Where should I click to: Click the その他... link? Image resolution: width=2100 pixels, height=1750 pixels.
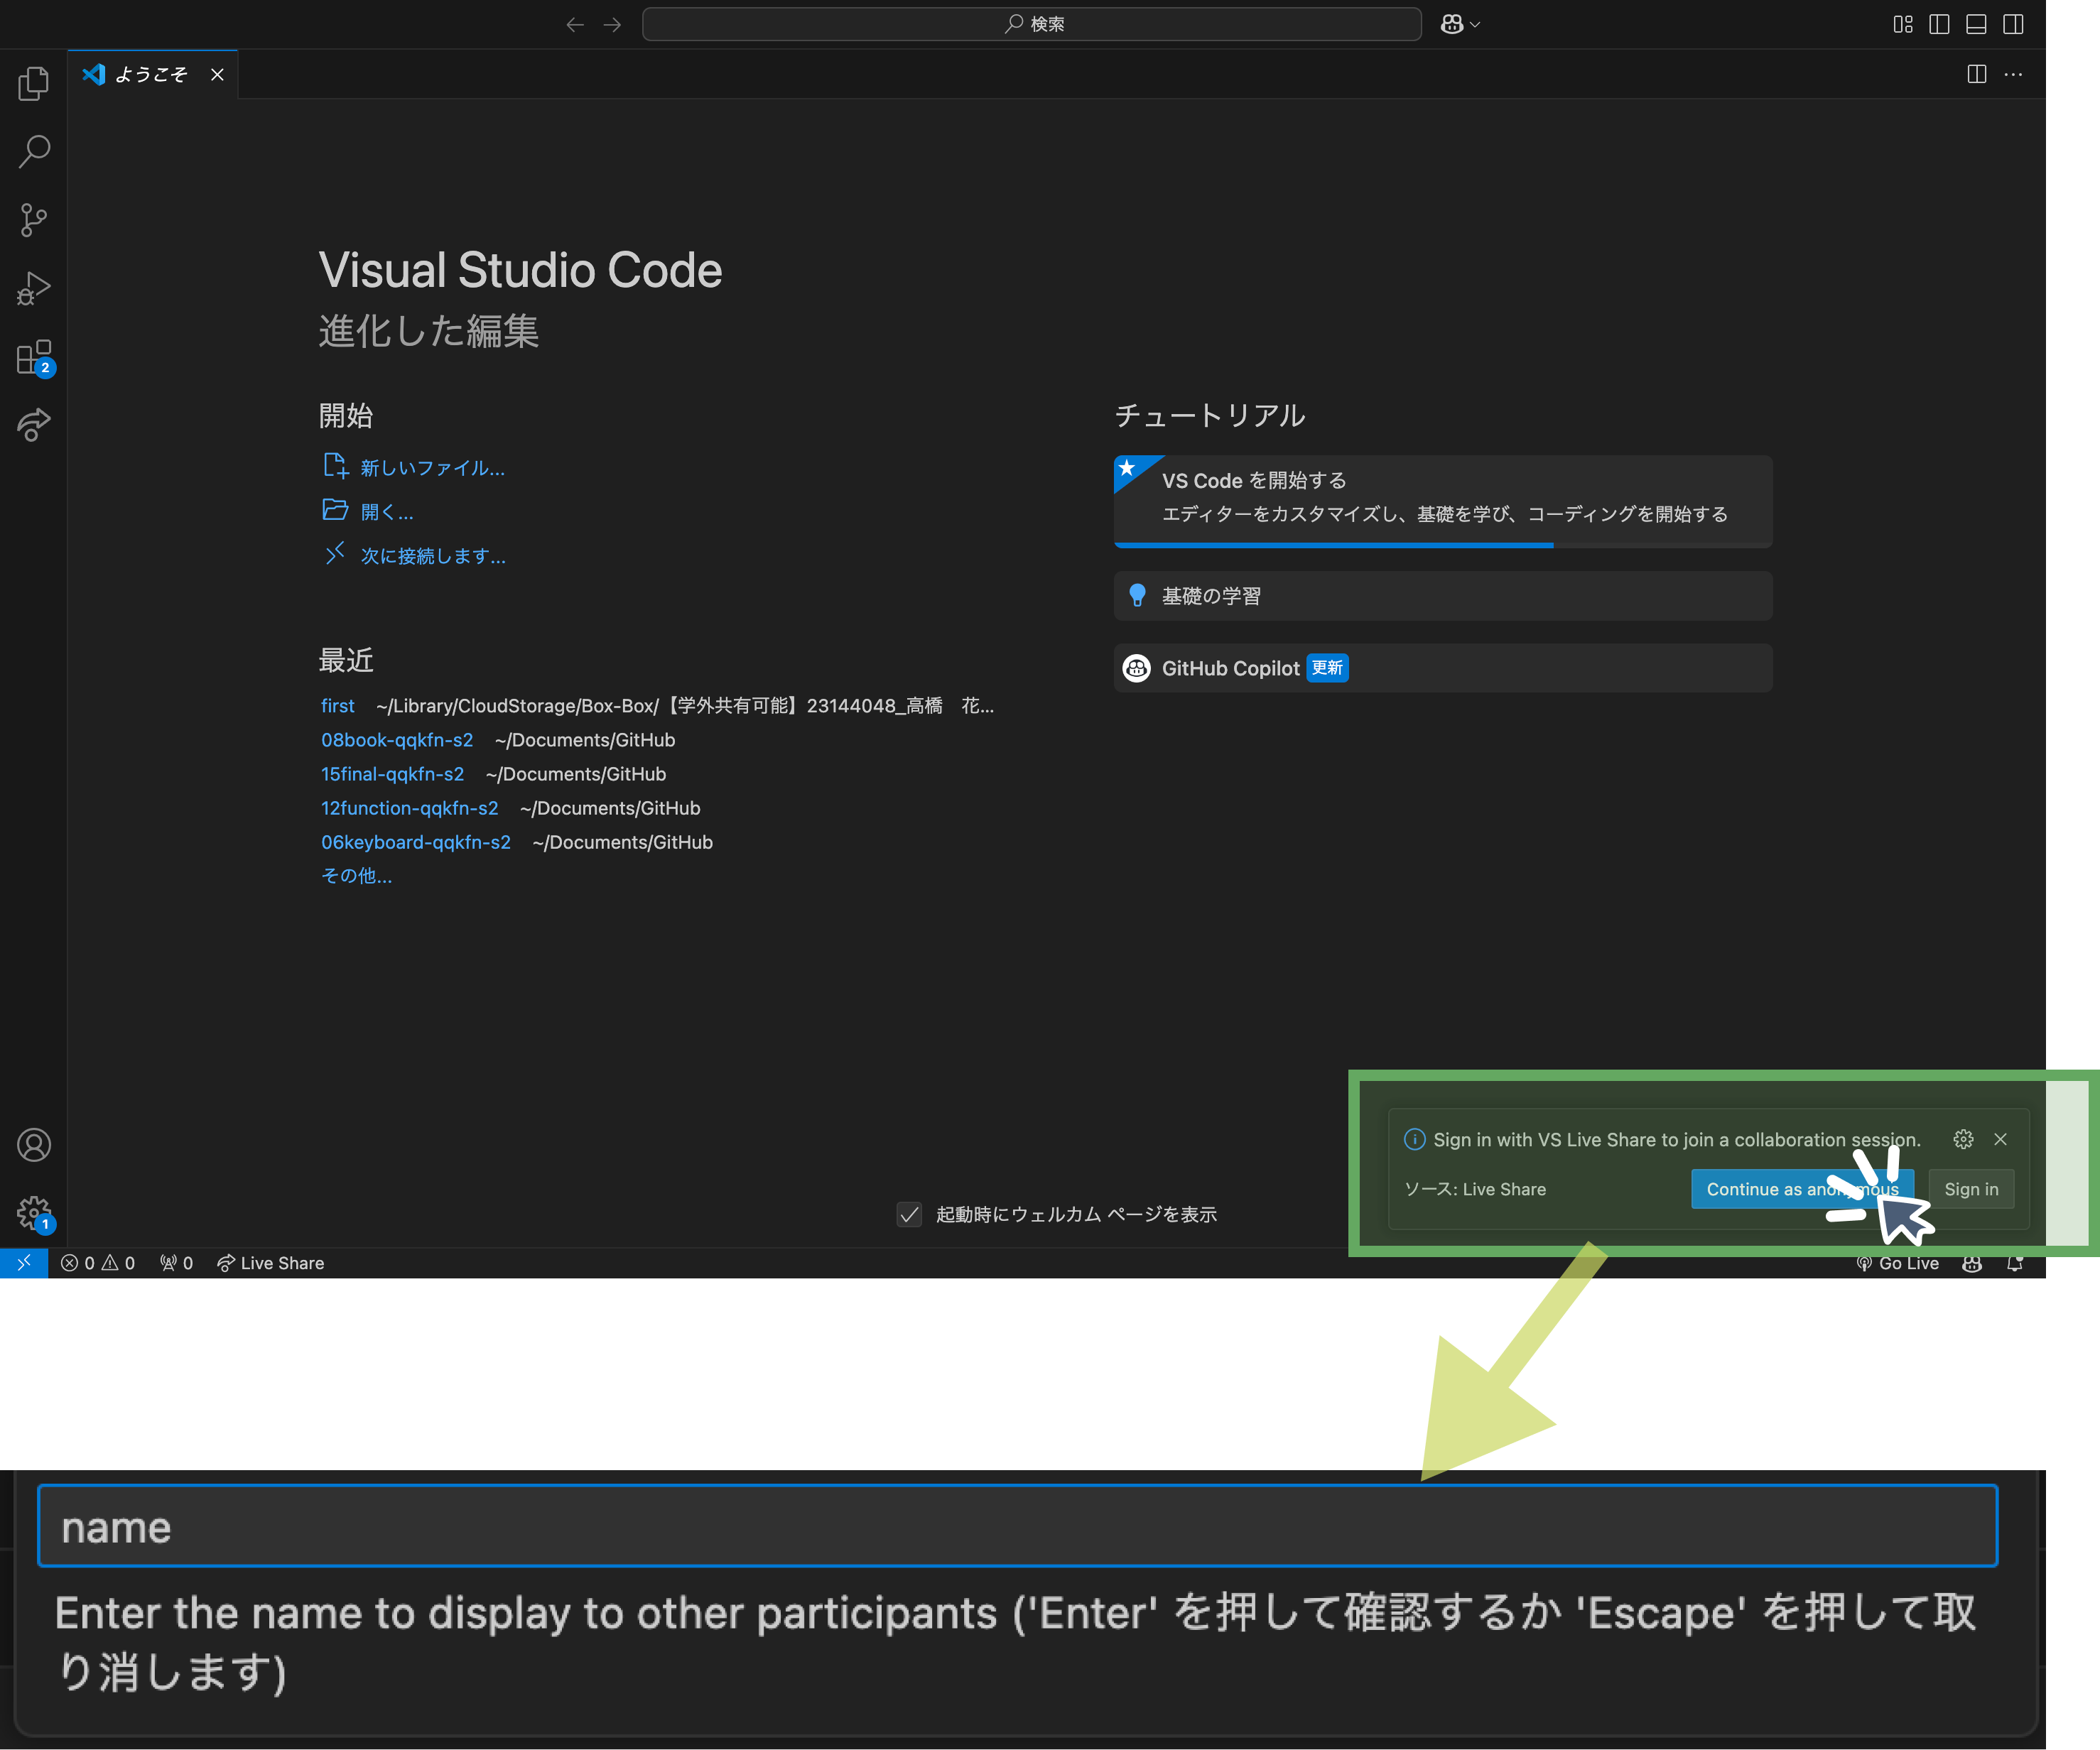(356, 876)
